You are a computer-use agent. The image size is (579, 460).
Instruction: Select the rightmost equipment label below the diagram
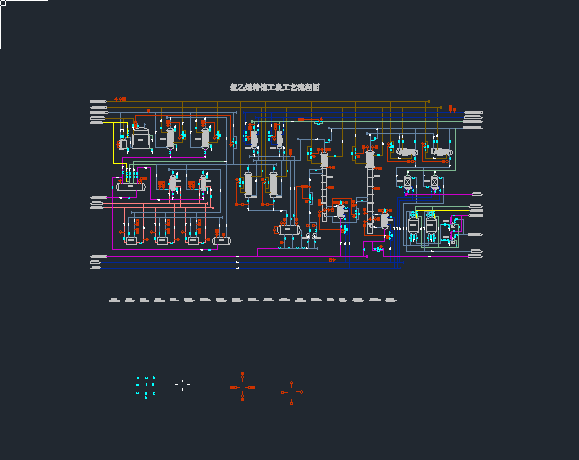(391, 300)
